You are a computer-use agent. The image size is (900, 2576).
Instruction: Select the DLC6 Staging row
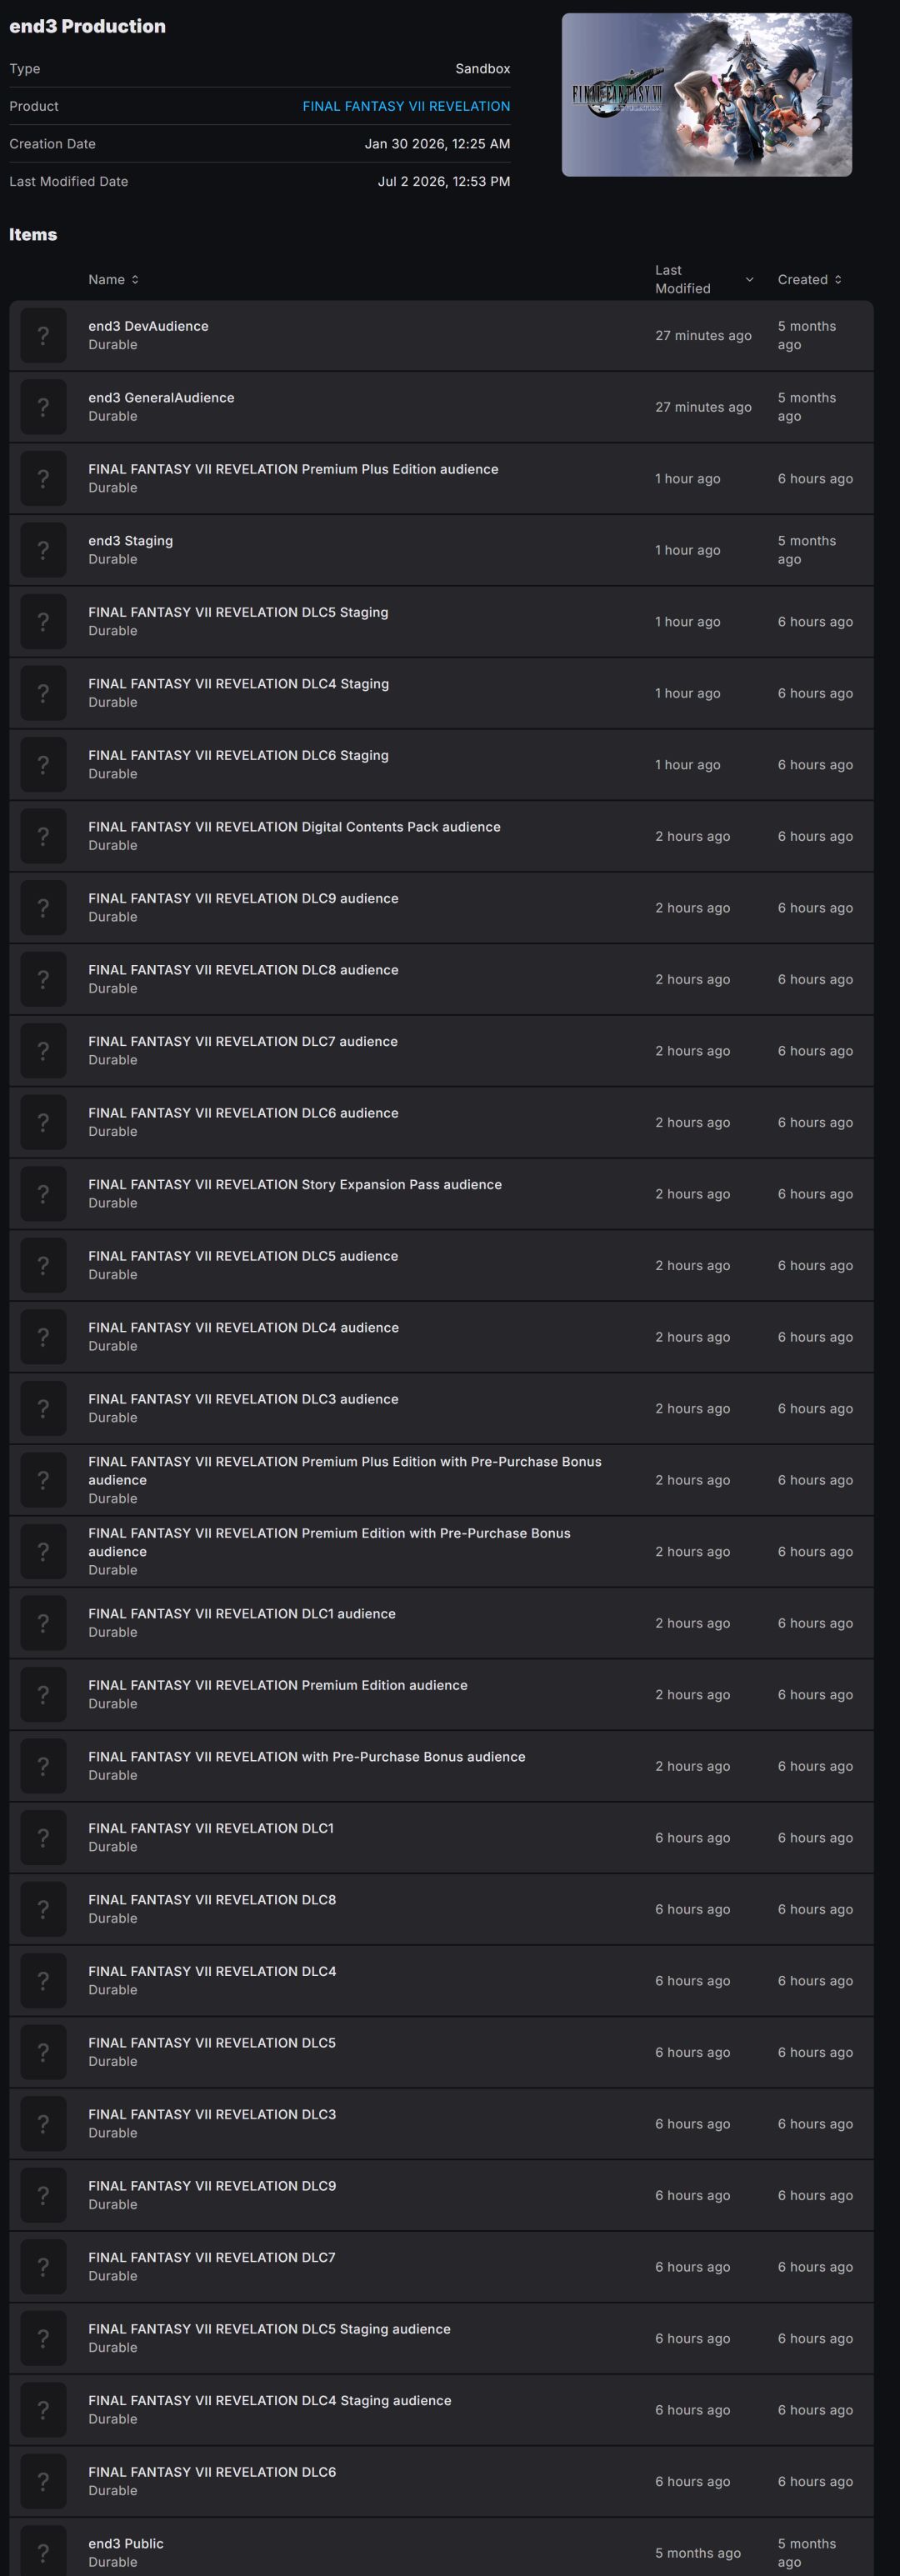click(x=441, y=765)
